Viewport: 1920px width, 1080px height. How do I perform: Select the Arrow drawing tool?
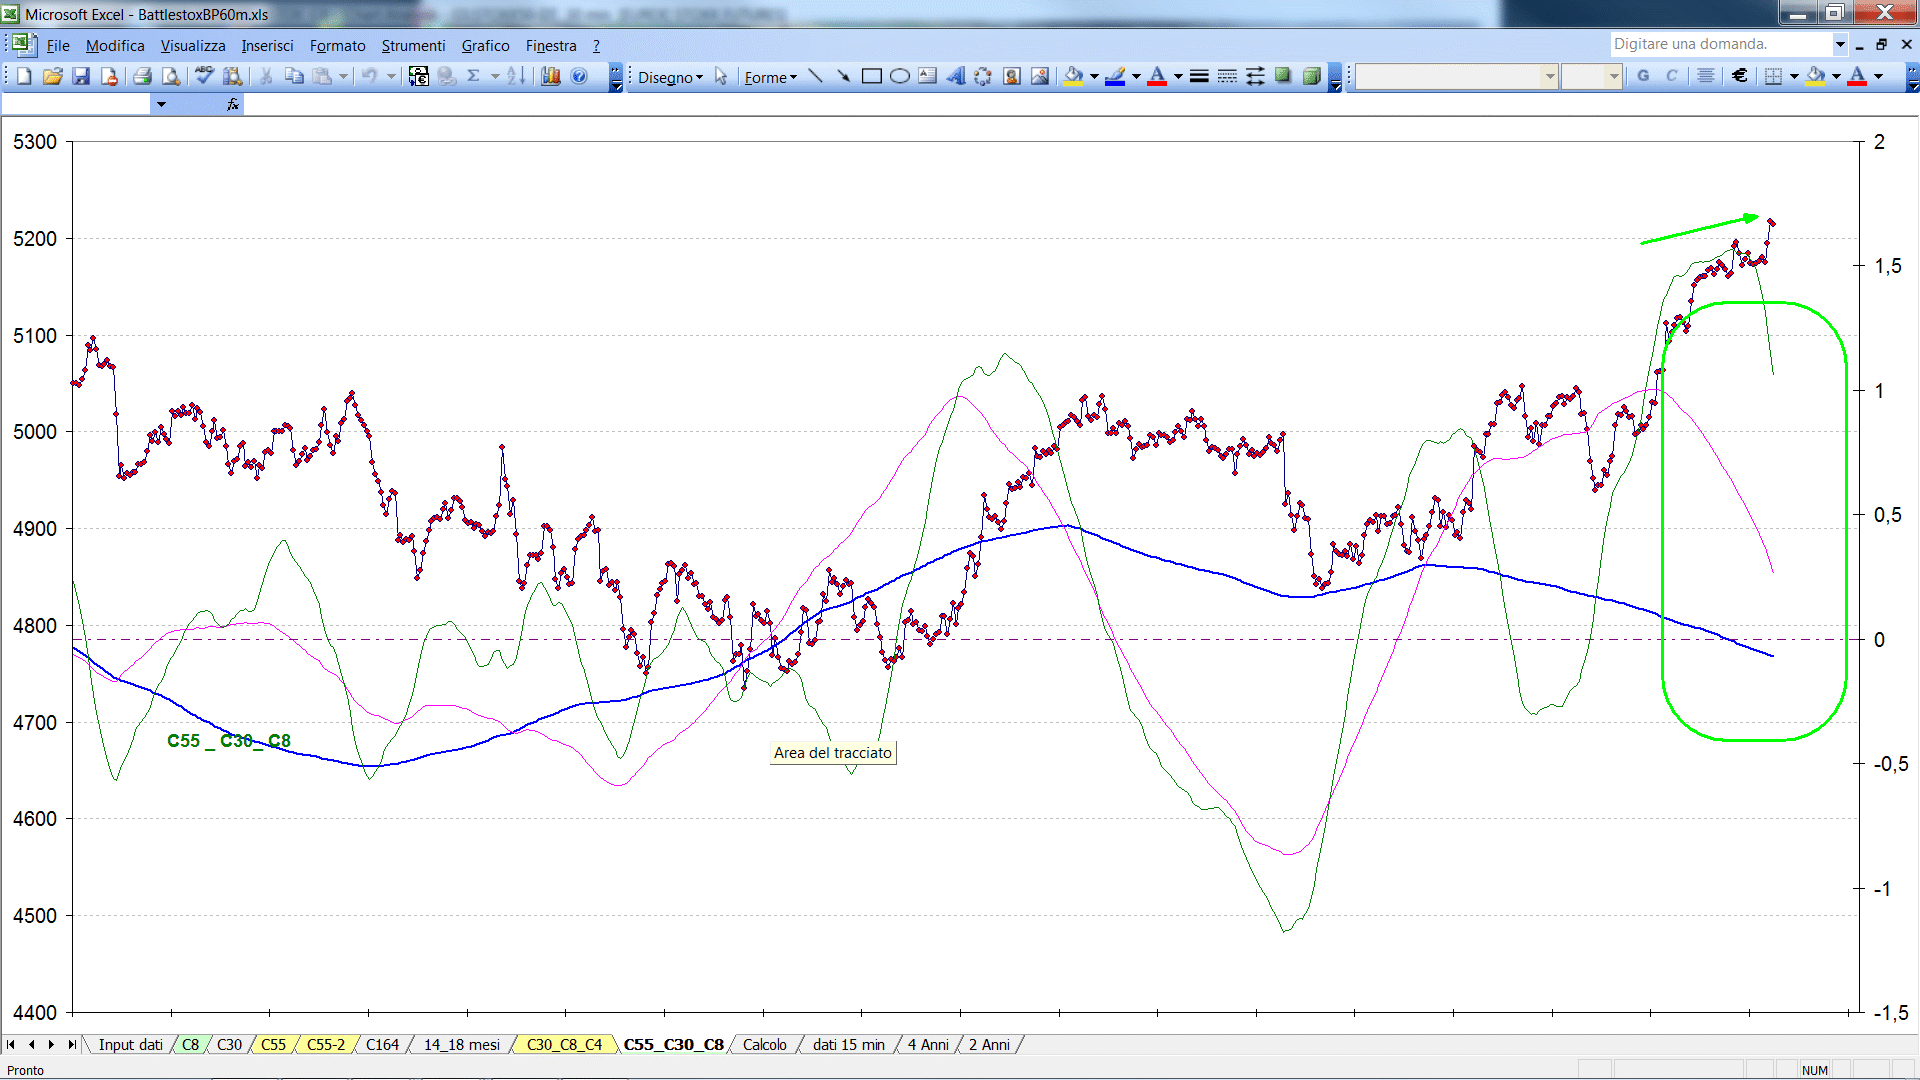843,76
